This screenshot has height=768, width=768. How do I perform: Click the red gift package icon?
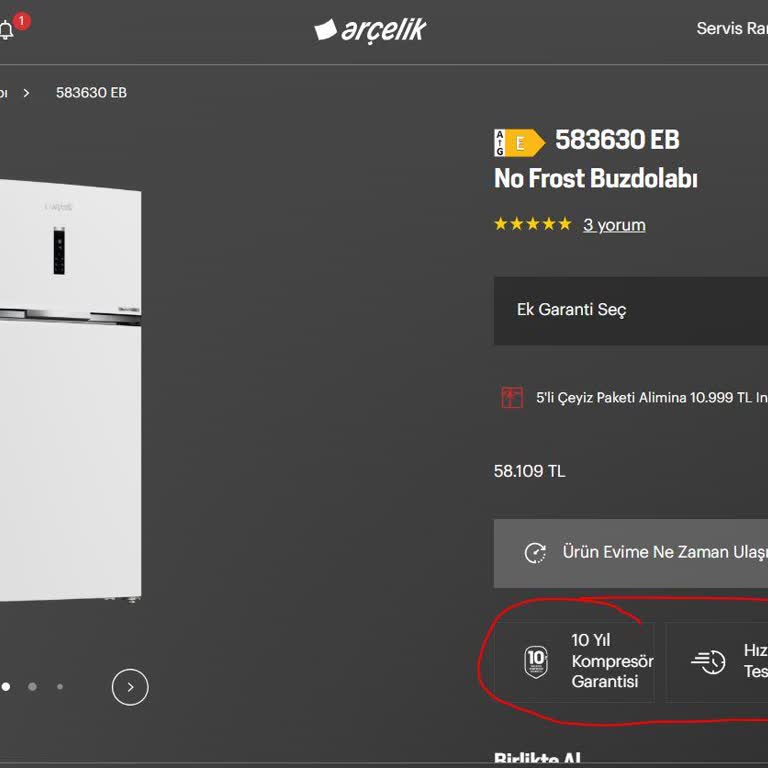[512, 397]
